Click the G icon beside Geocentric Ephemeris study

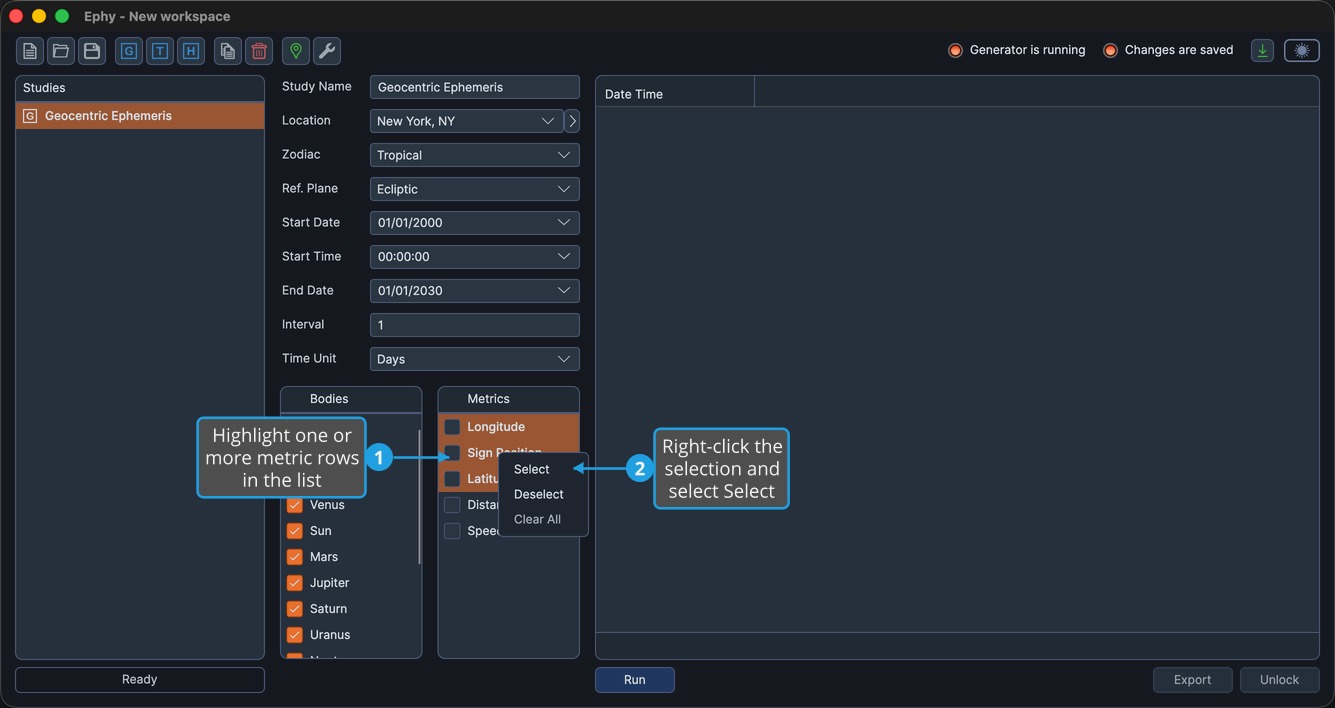point(30,116)
